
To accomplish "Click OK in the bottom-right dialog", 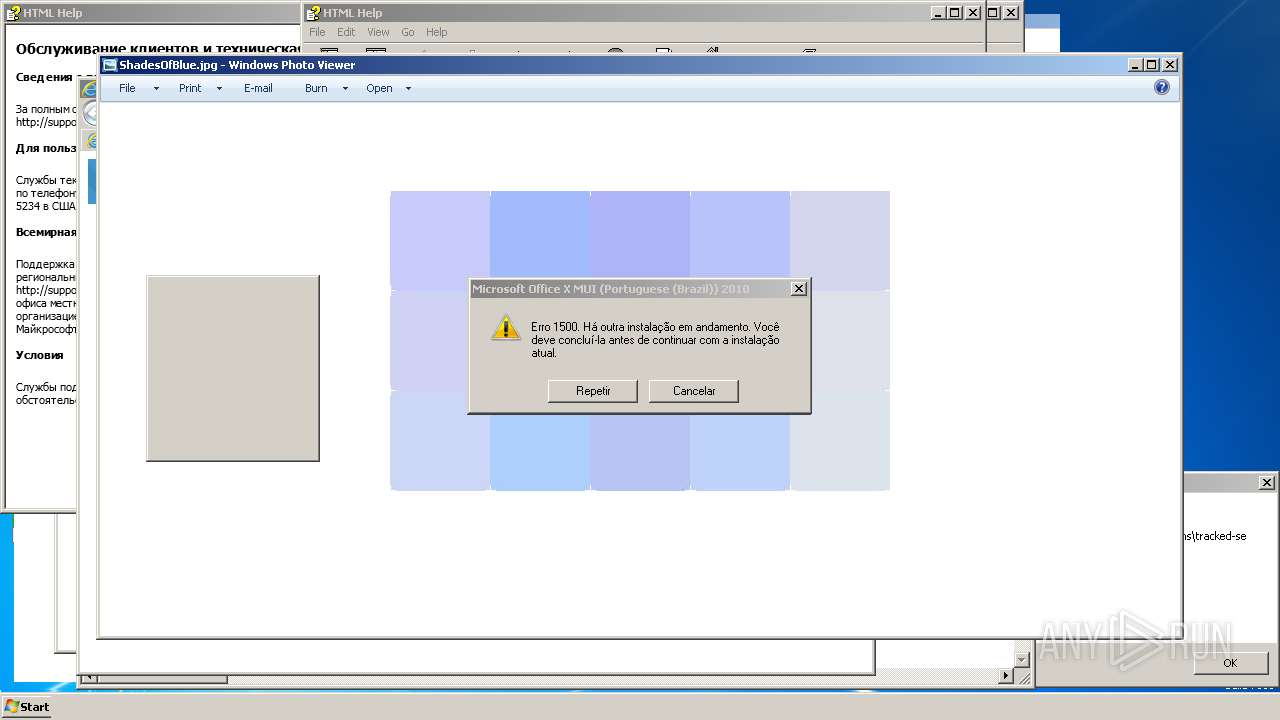I will coord(1230,663).
